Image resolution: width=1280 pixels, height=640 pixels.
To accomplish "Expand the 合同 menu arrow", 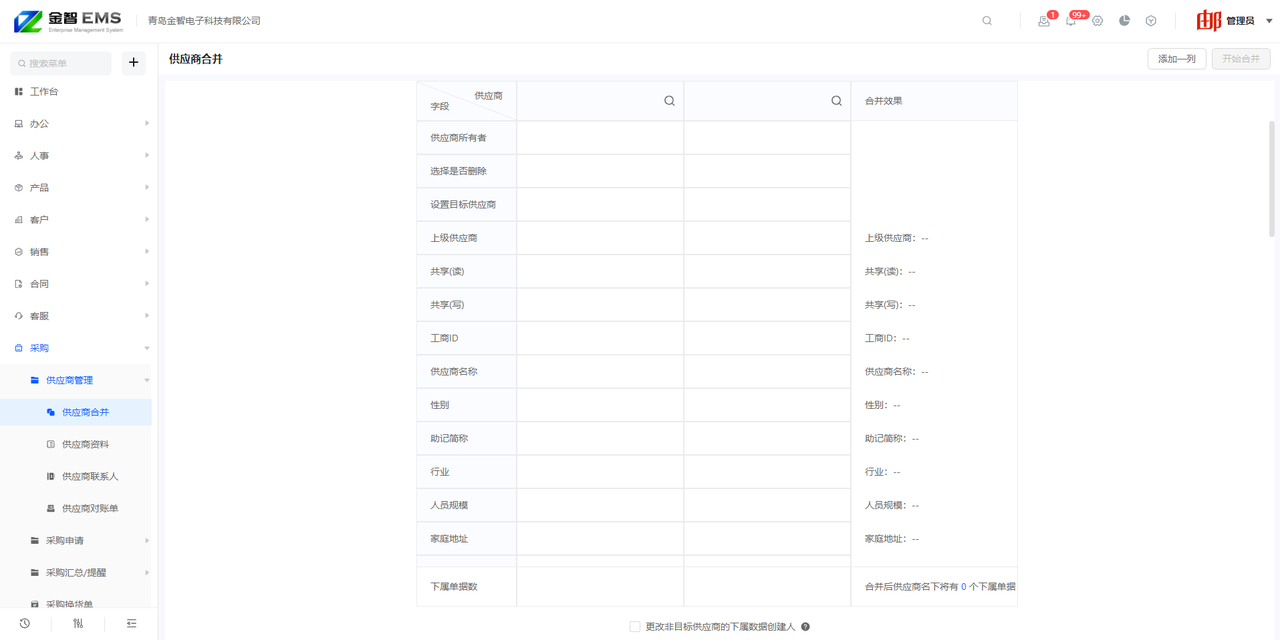I will click(x=147, y=284).
